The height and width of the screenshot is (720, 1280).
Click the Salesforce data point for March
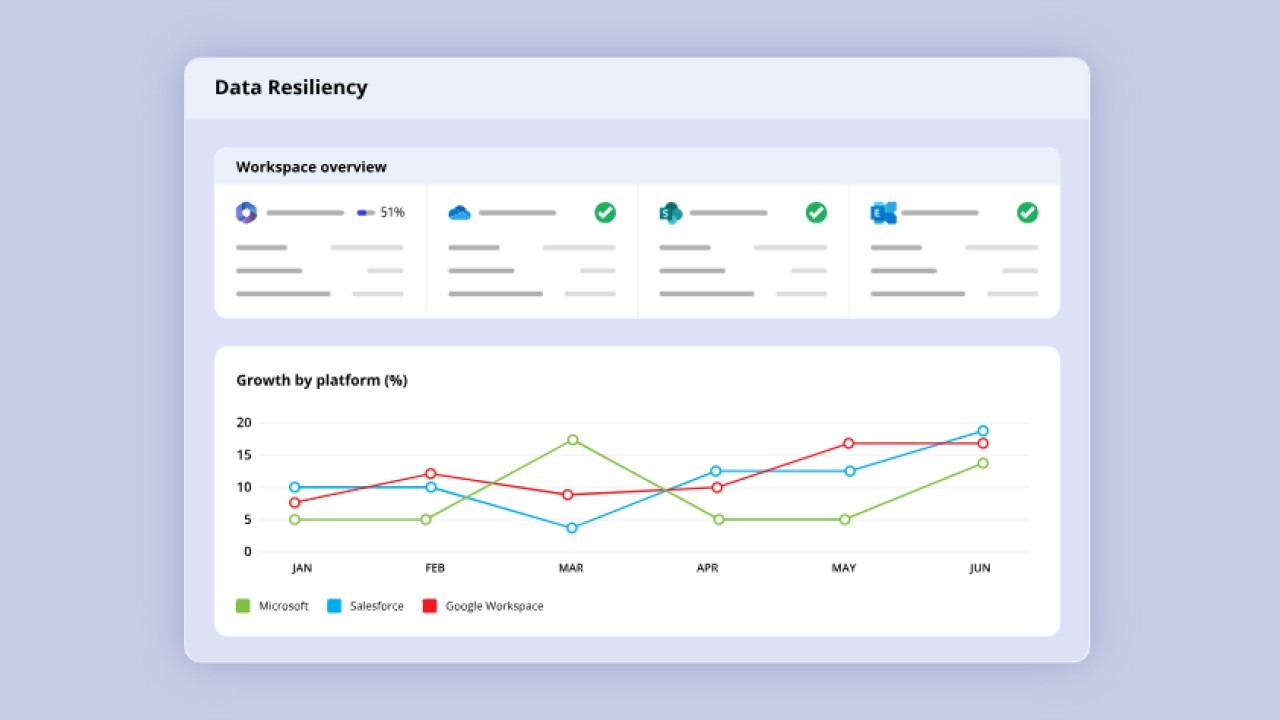(572, 528)
